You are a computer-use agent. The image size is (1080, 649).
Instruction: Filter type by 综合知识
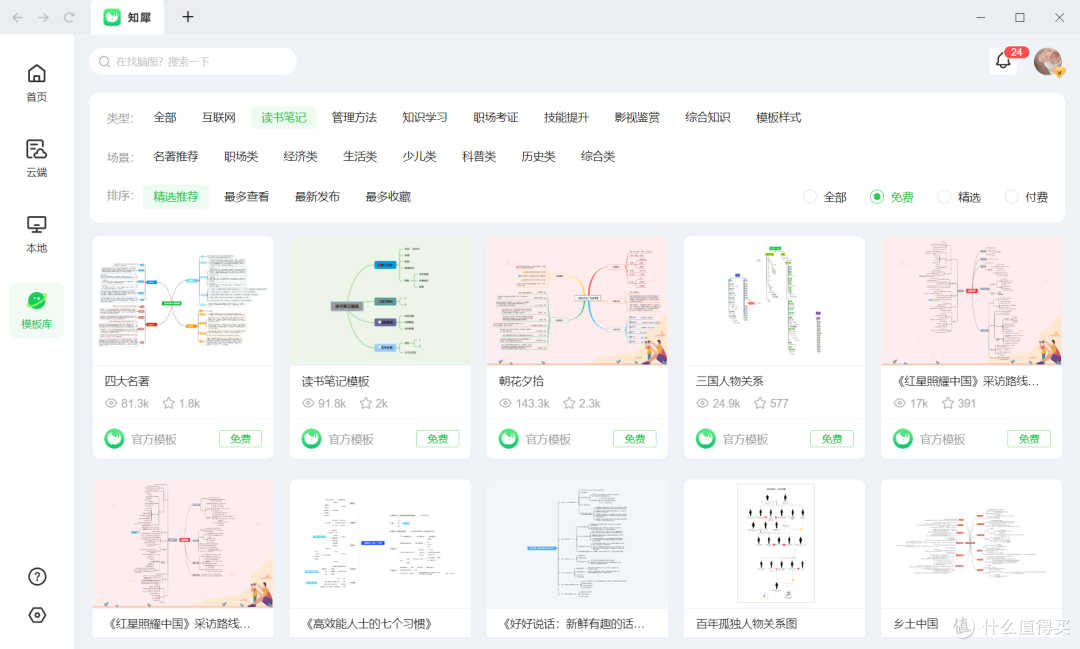[707, 118]
